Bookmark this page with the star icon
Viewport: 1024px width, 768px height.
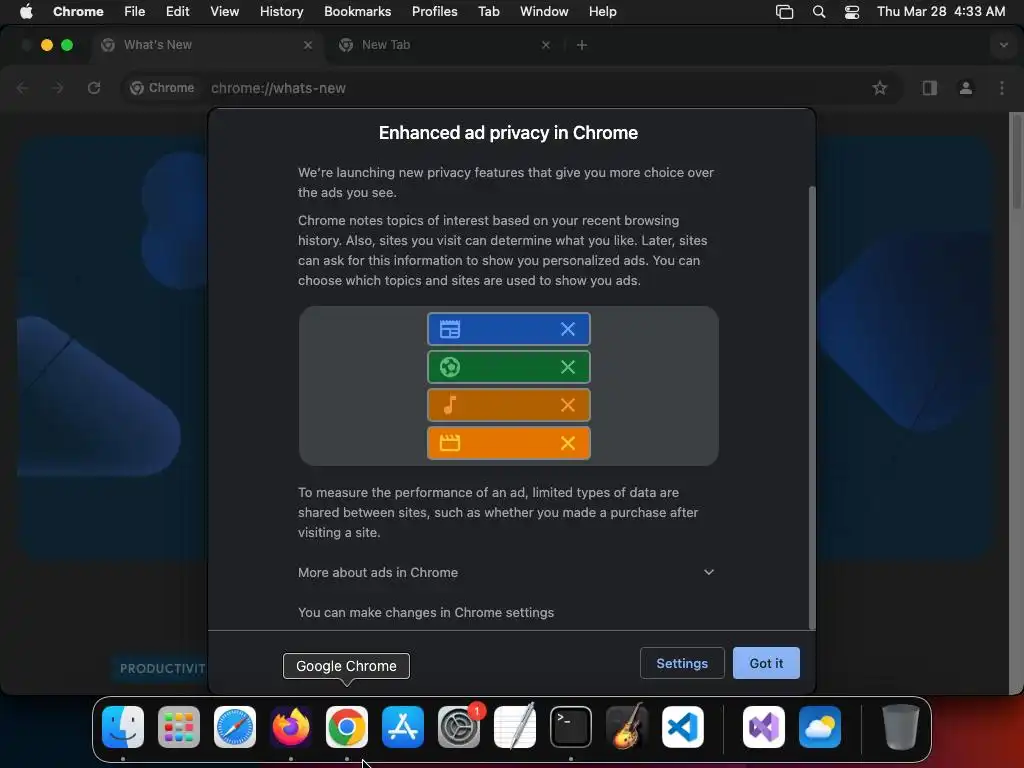click(880, 88)
